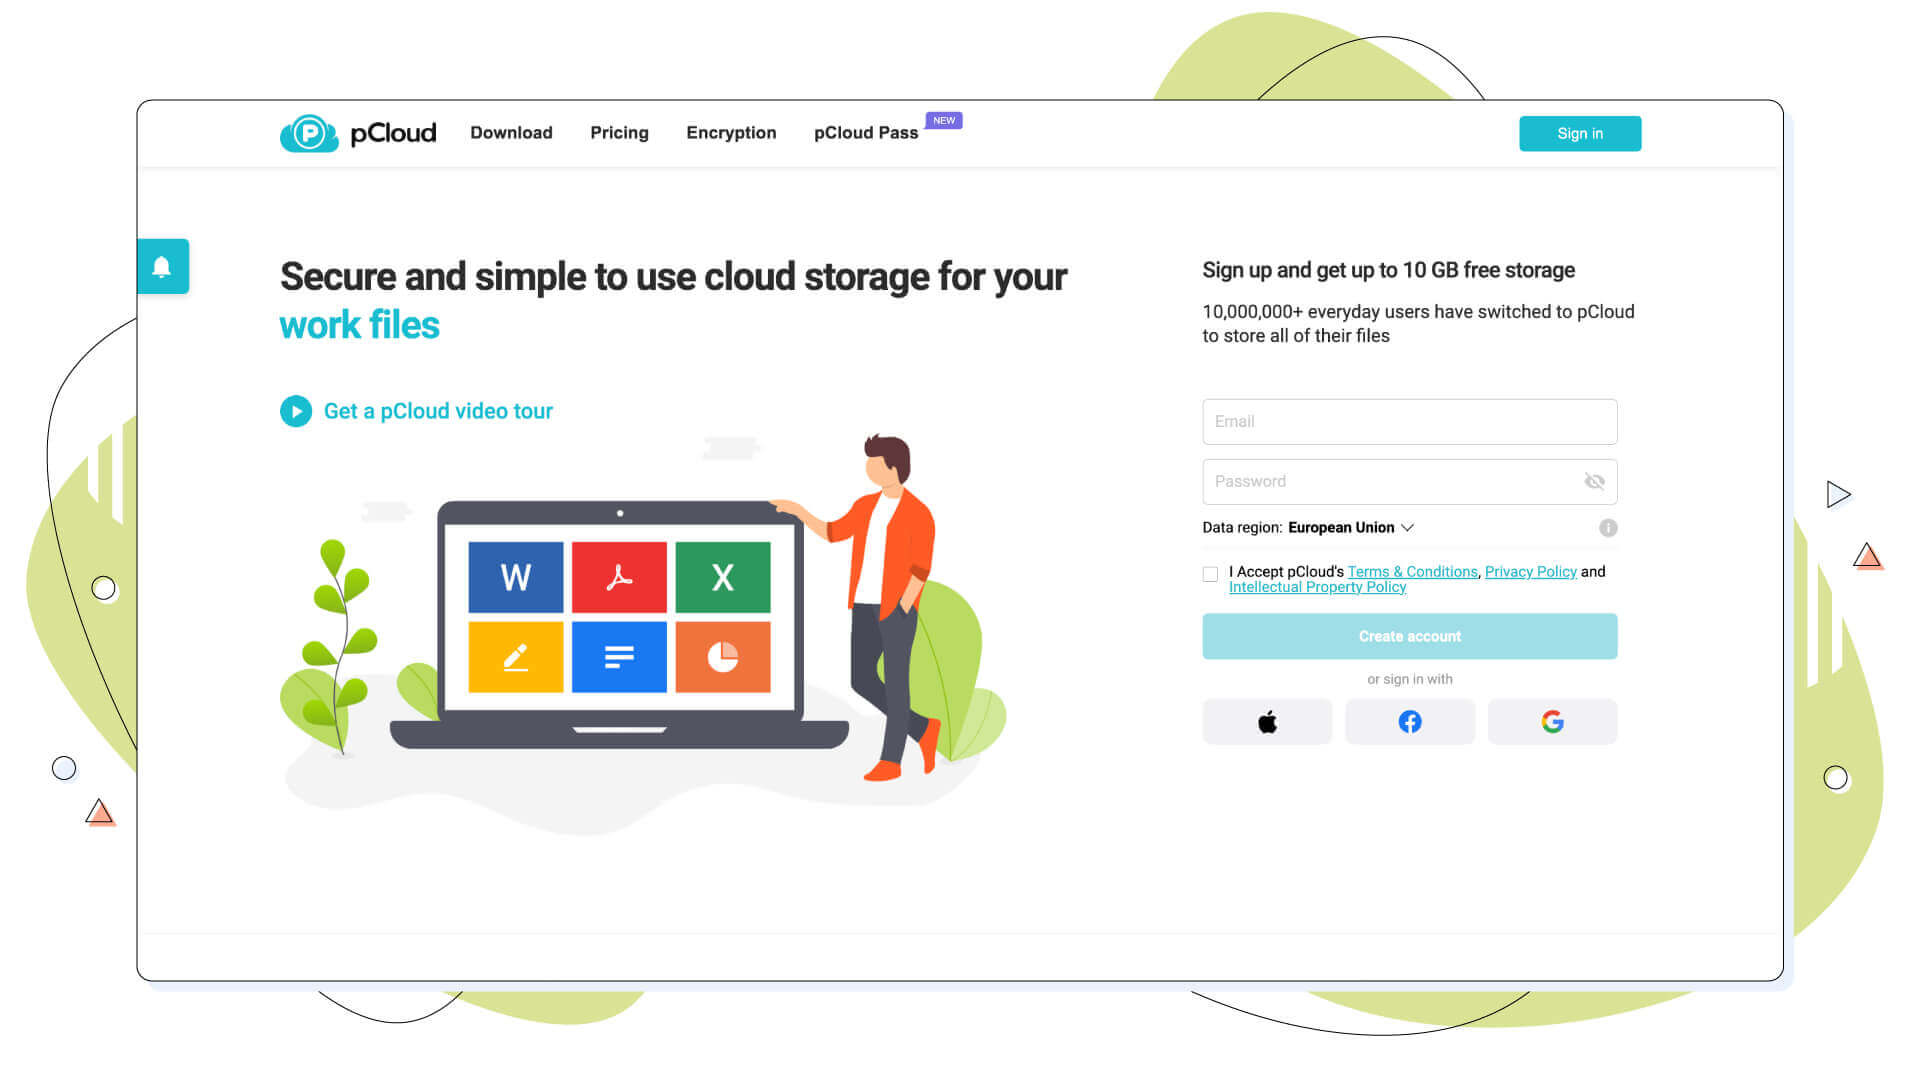1920x1080 pixels.
Task: Open the notification bell panel
Action: (162, 266)
